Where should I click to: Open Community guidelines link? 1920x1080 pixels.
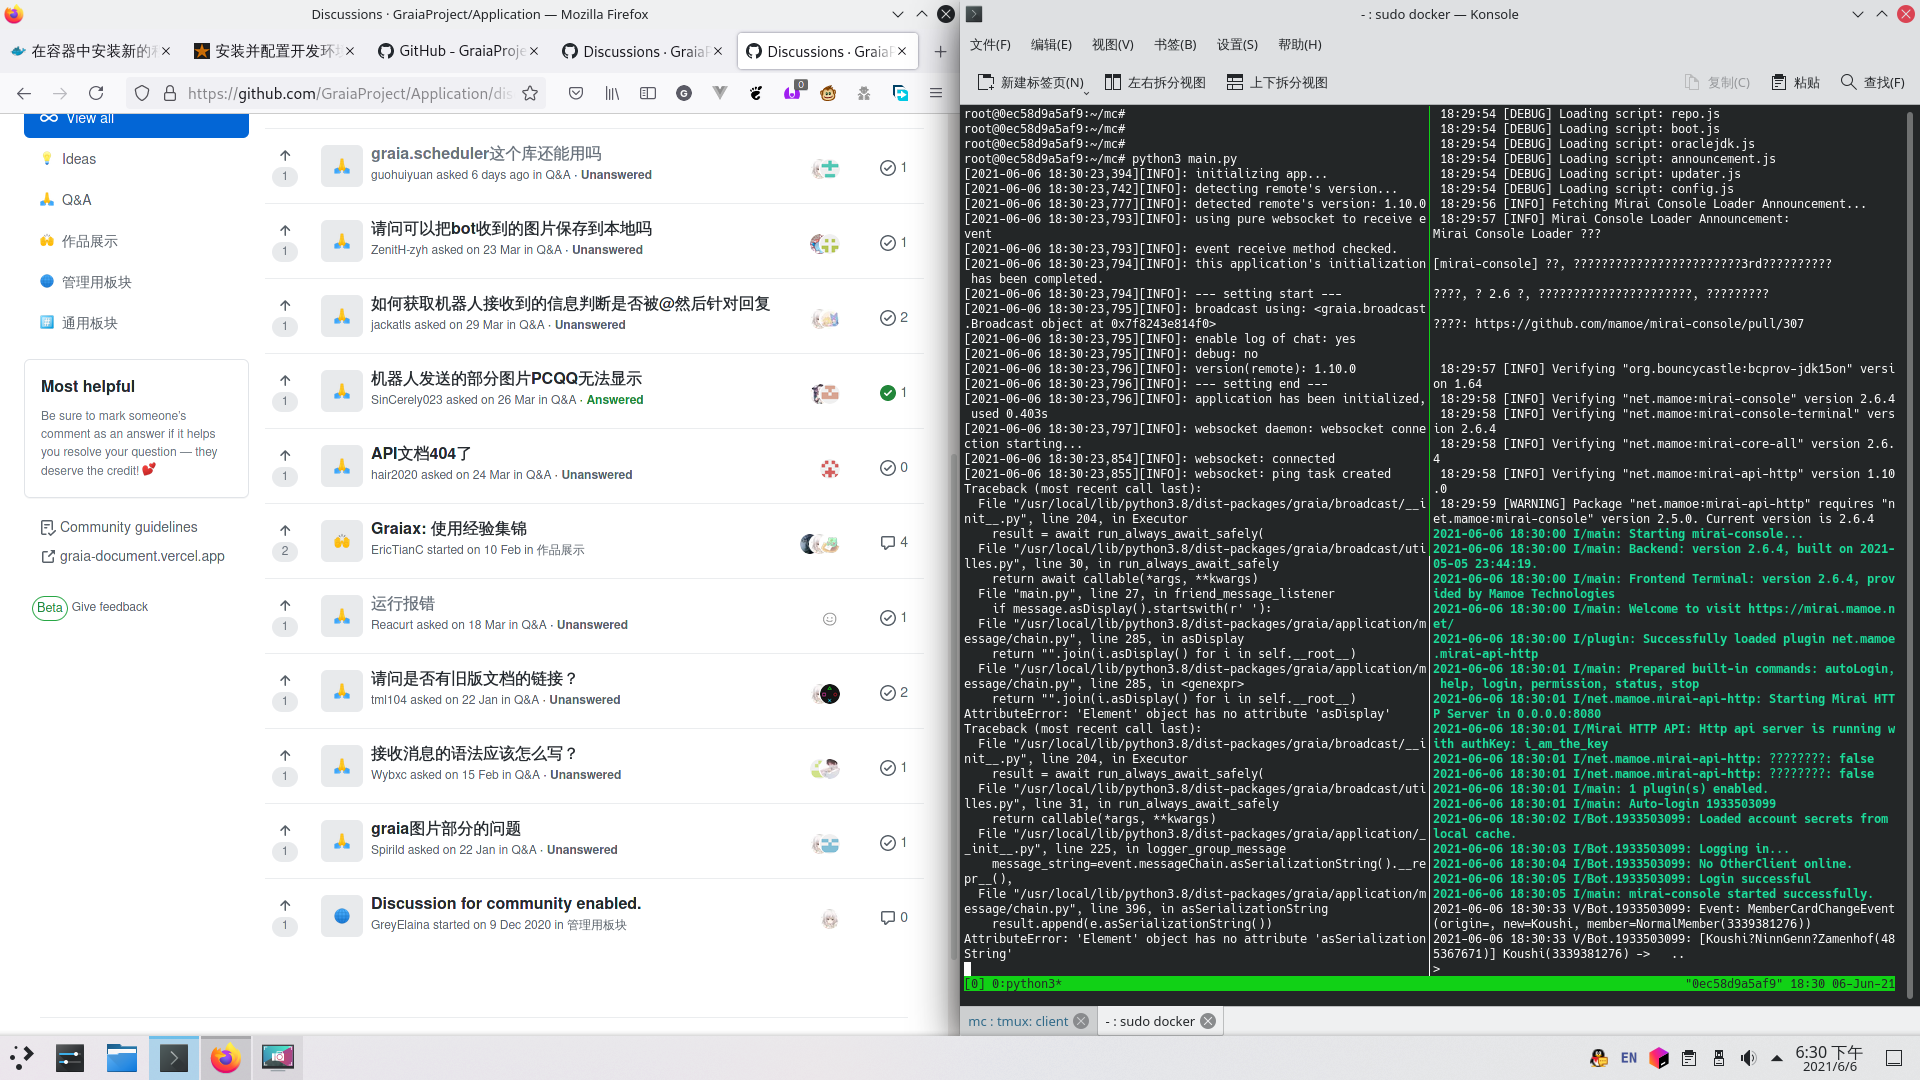point(128,527)
